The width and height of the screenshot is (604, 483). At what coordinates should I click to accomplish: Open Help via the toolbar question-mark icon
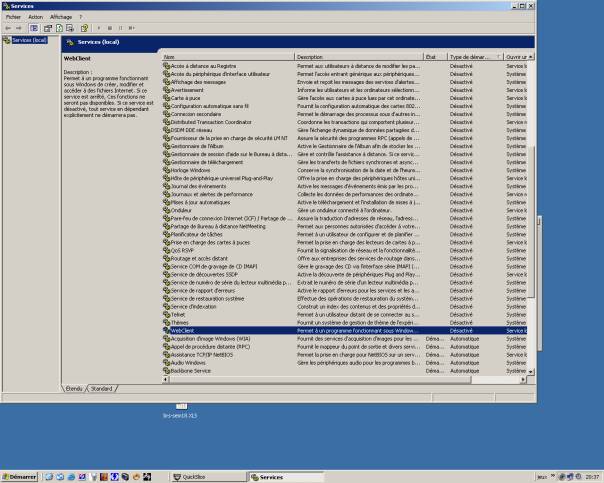pyautogui.click(x=84, y=28)
